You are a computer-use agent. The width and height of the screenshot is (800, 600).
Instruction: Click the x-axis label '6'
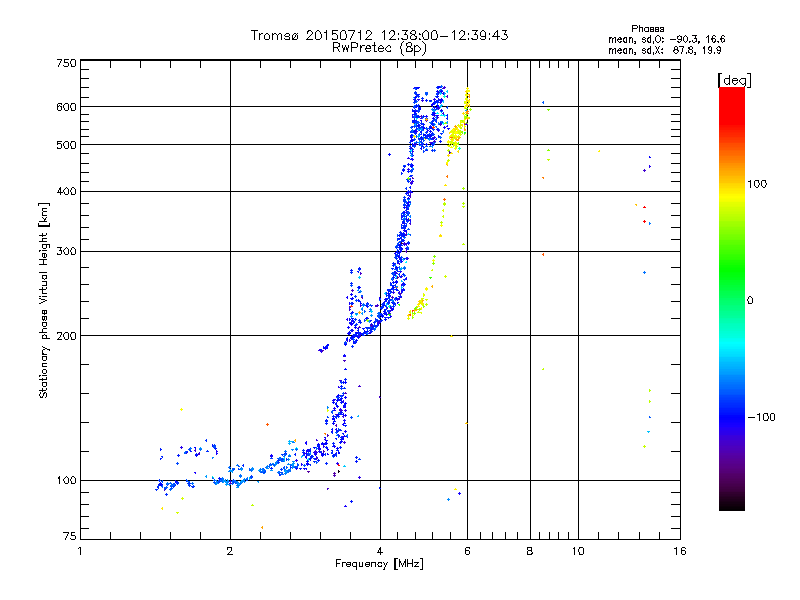[x=467, y=551]
